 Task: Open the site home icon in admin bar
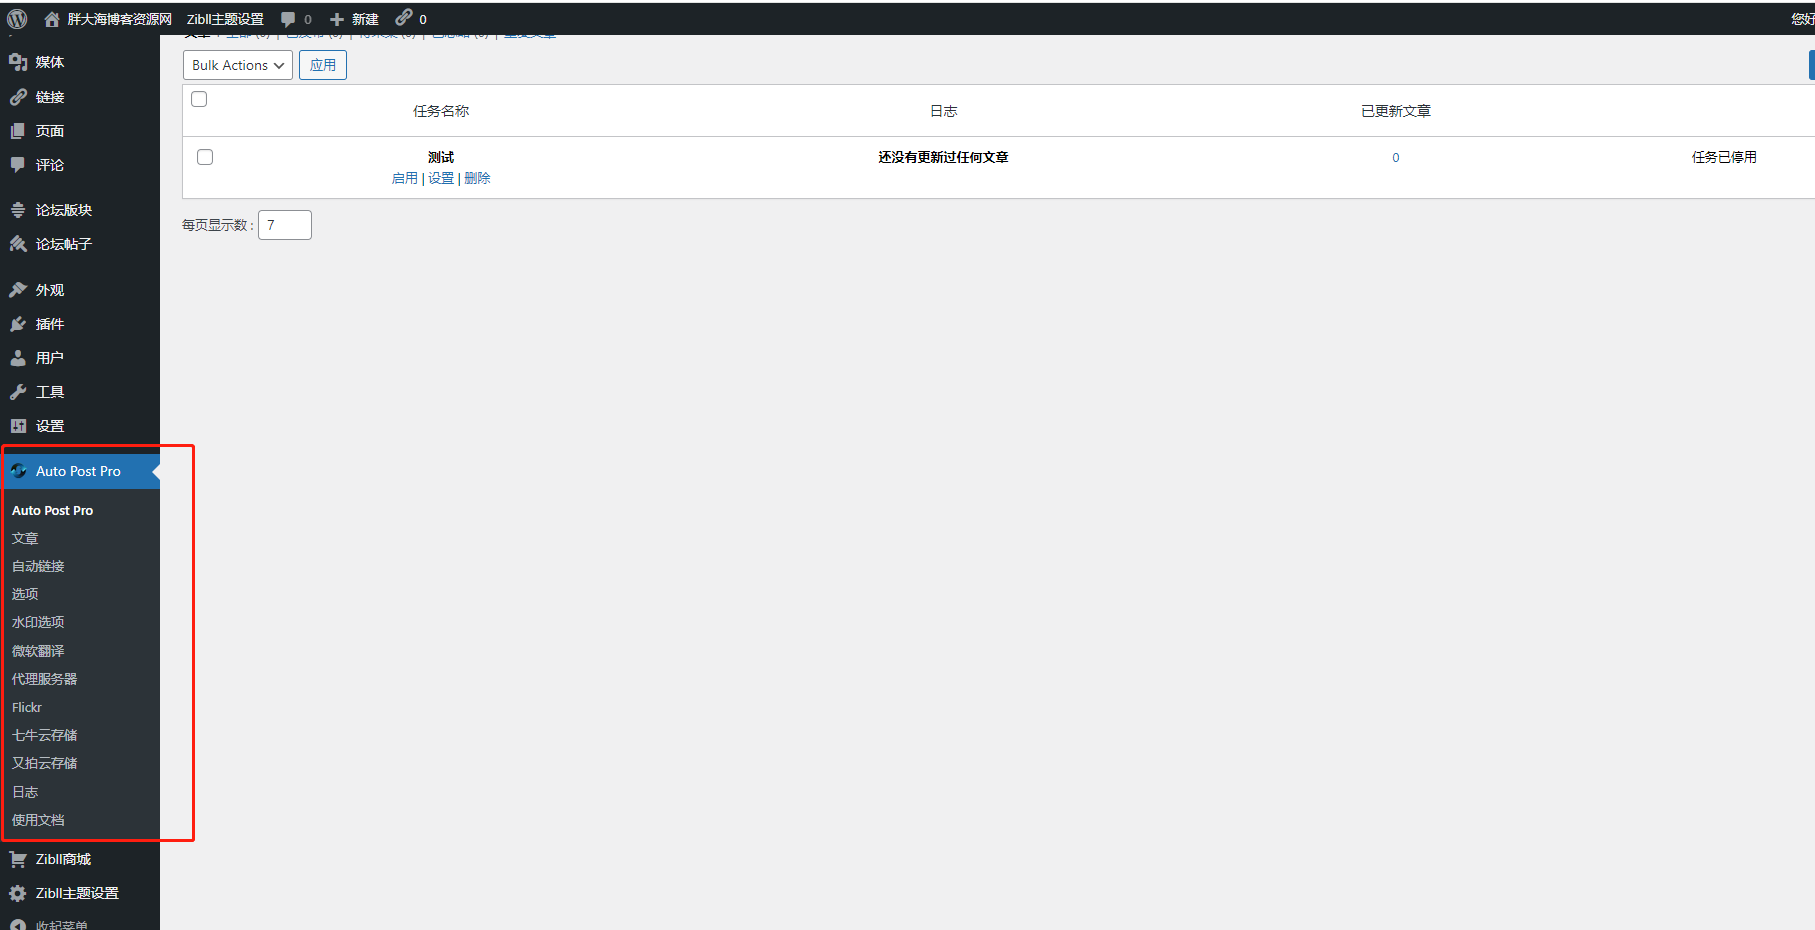(x=52, y=19)
